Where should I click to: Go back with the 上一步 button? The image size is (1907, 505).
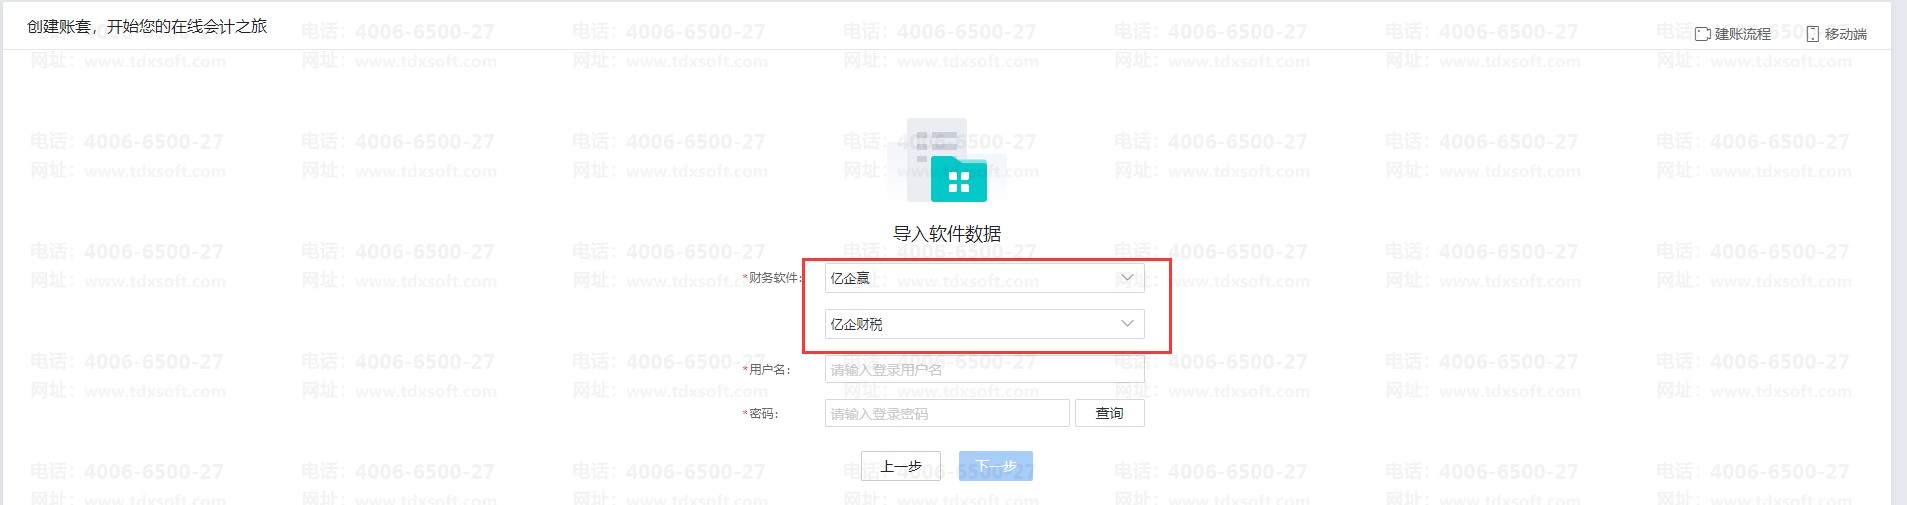click(900, 467)
